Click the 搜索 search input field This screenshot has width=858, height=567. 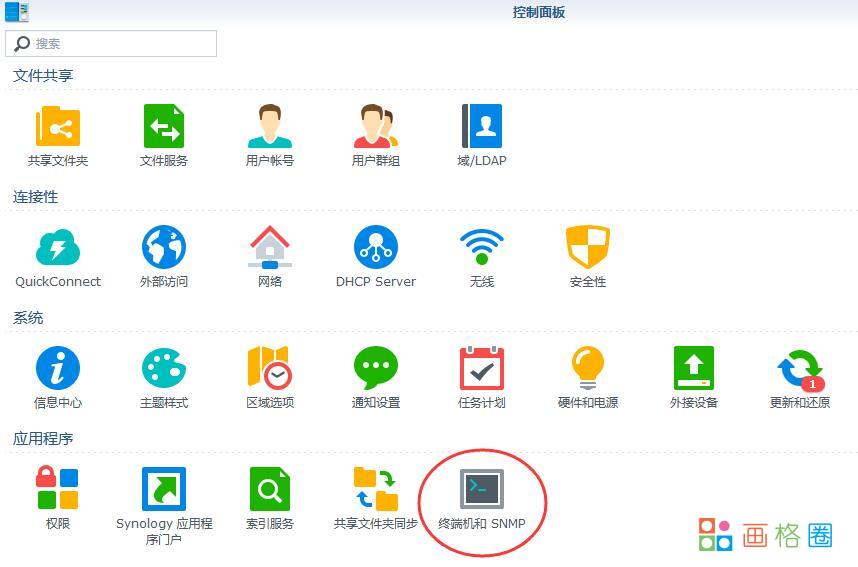[x=111, y=44]
